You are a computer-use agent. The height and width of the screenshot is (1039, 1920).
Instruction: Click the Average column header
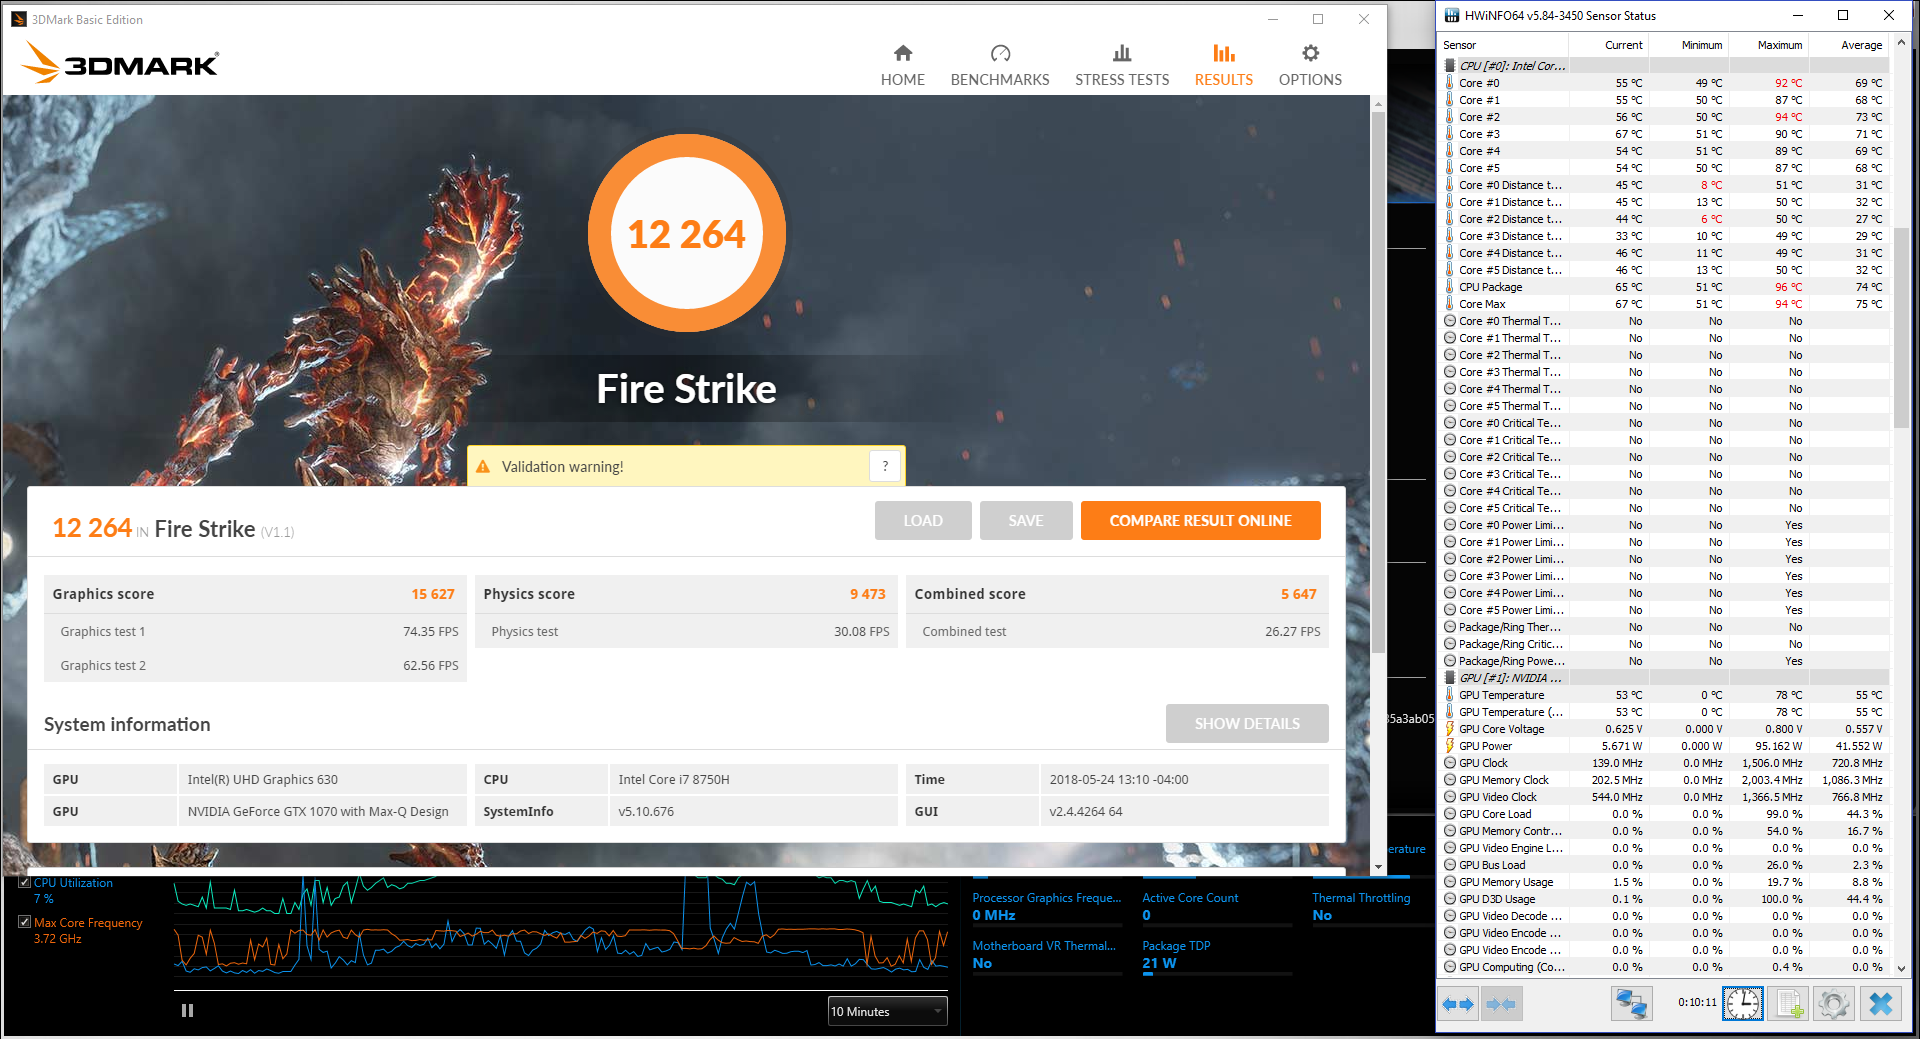point(1848,45)
